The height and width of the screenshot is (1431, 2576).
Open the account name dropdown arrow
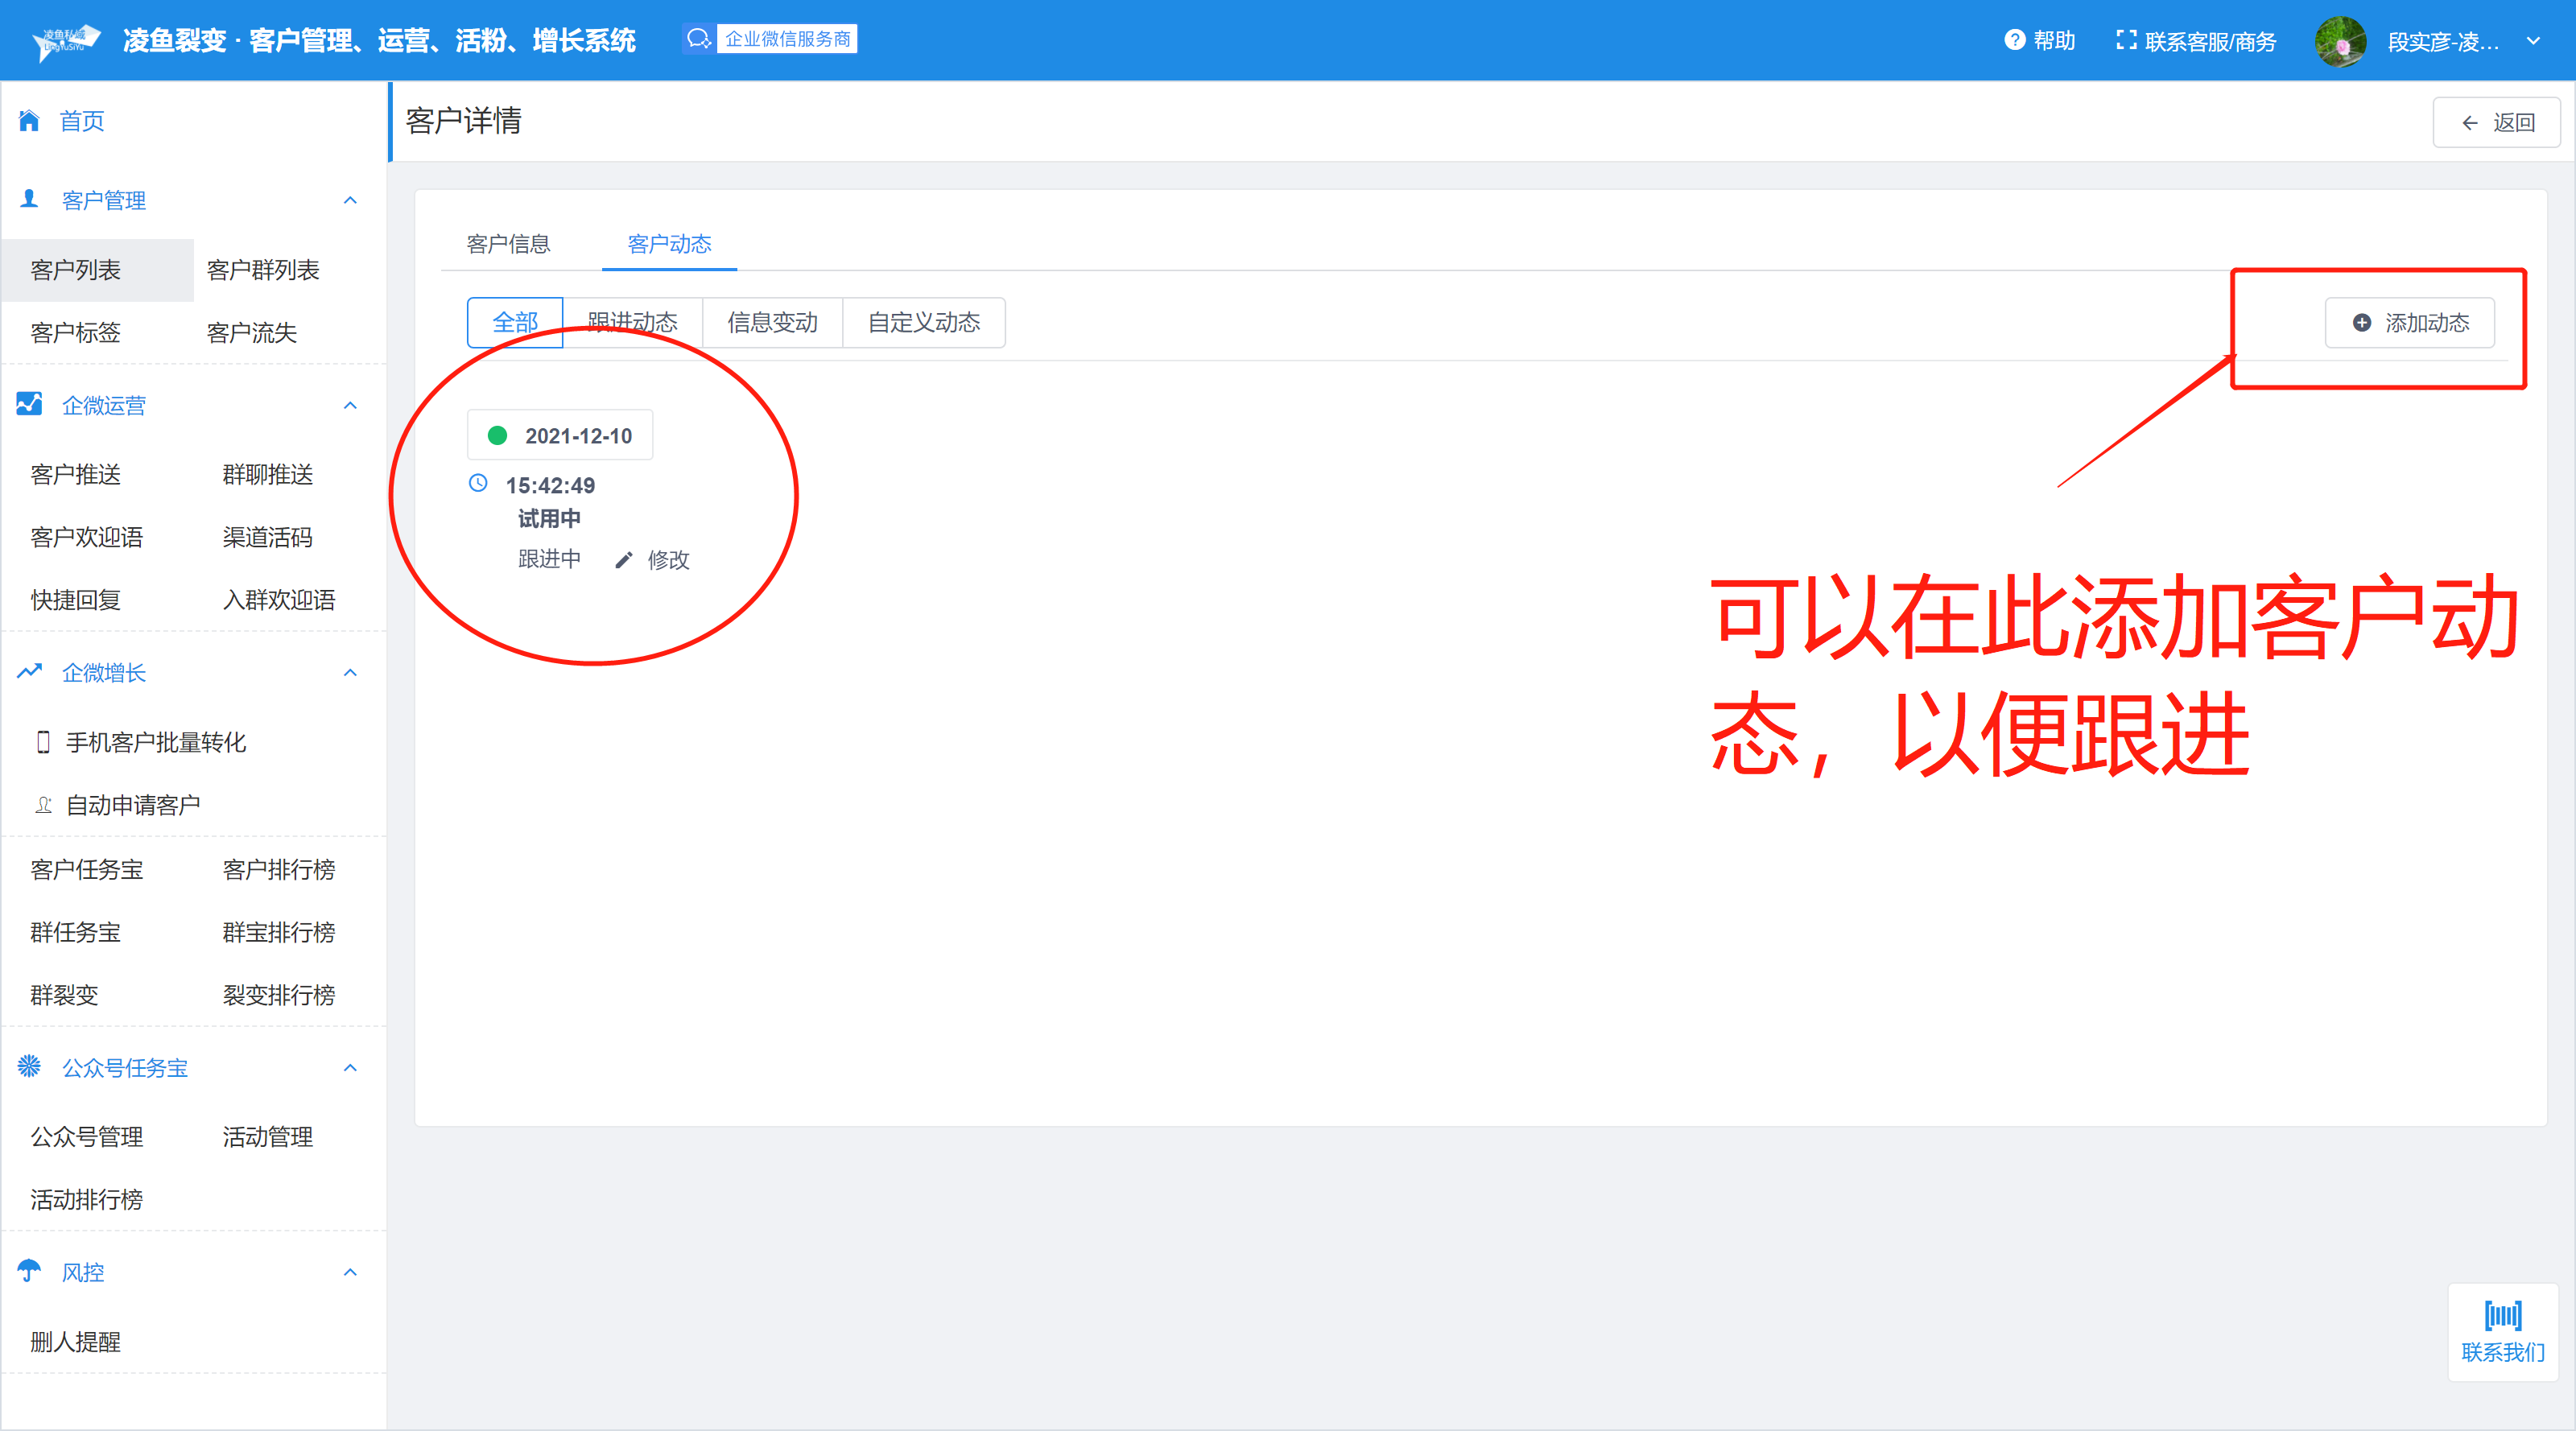pyautogui.click(x=2533, y=41)
